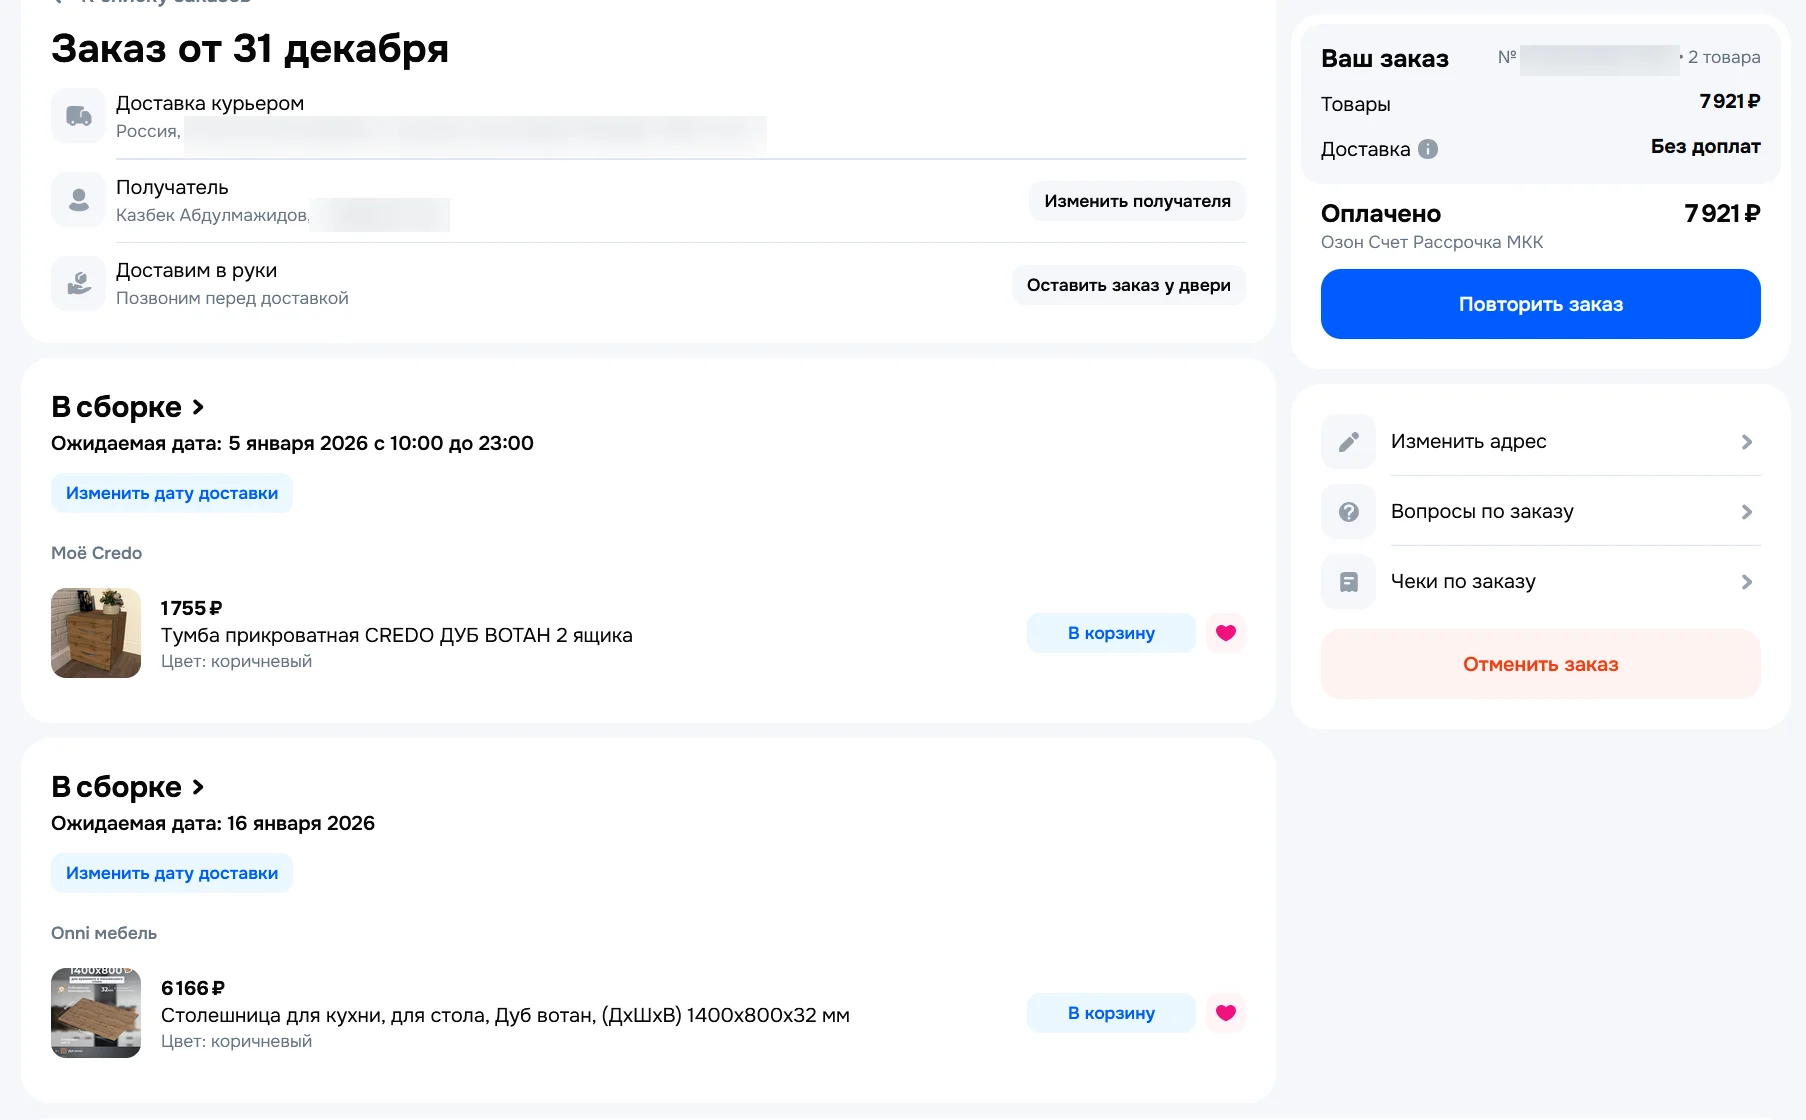1806x1120 pixels.
Task: Click the receipt icon for Чеки по заказу
Action: click(x=1348, y=582)
